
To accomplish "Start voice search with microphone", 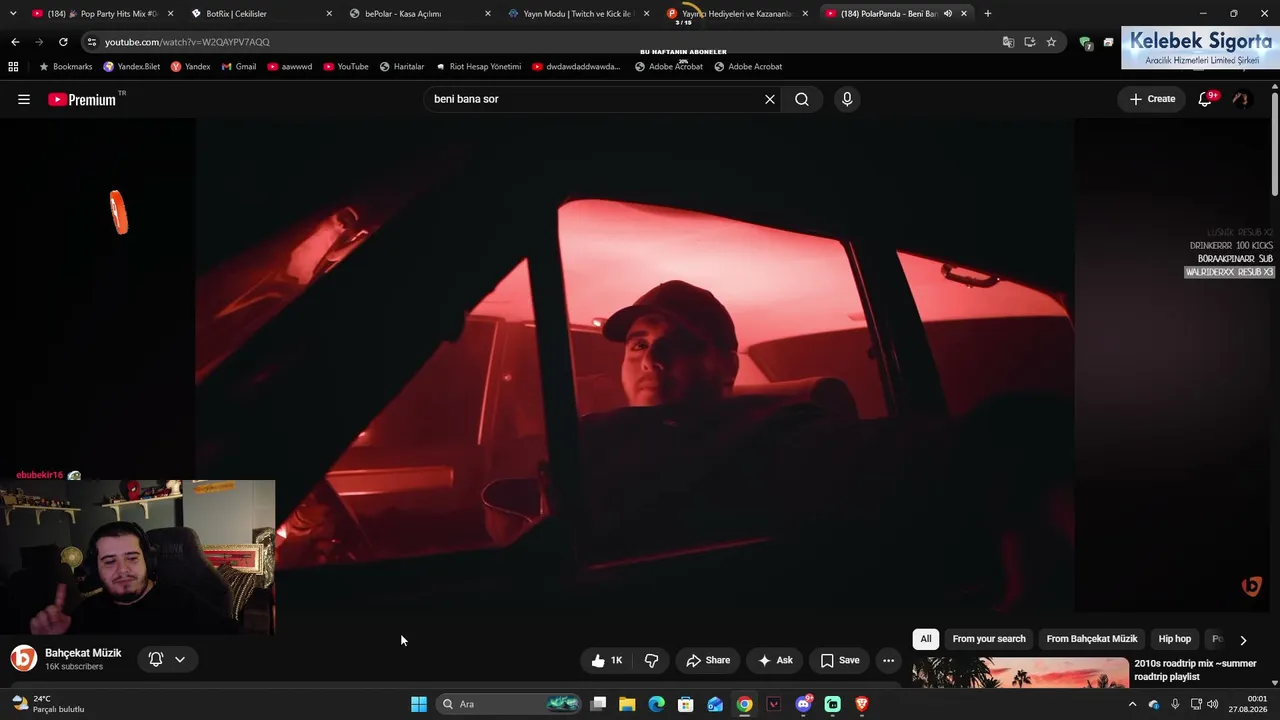I will click(x=847, y=99).
